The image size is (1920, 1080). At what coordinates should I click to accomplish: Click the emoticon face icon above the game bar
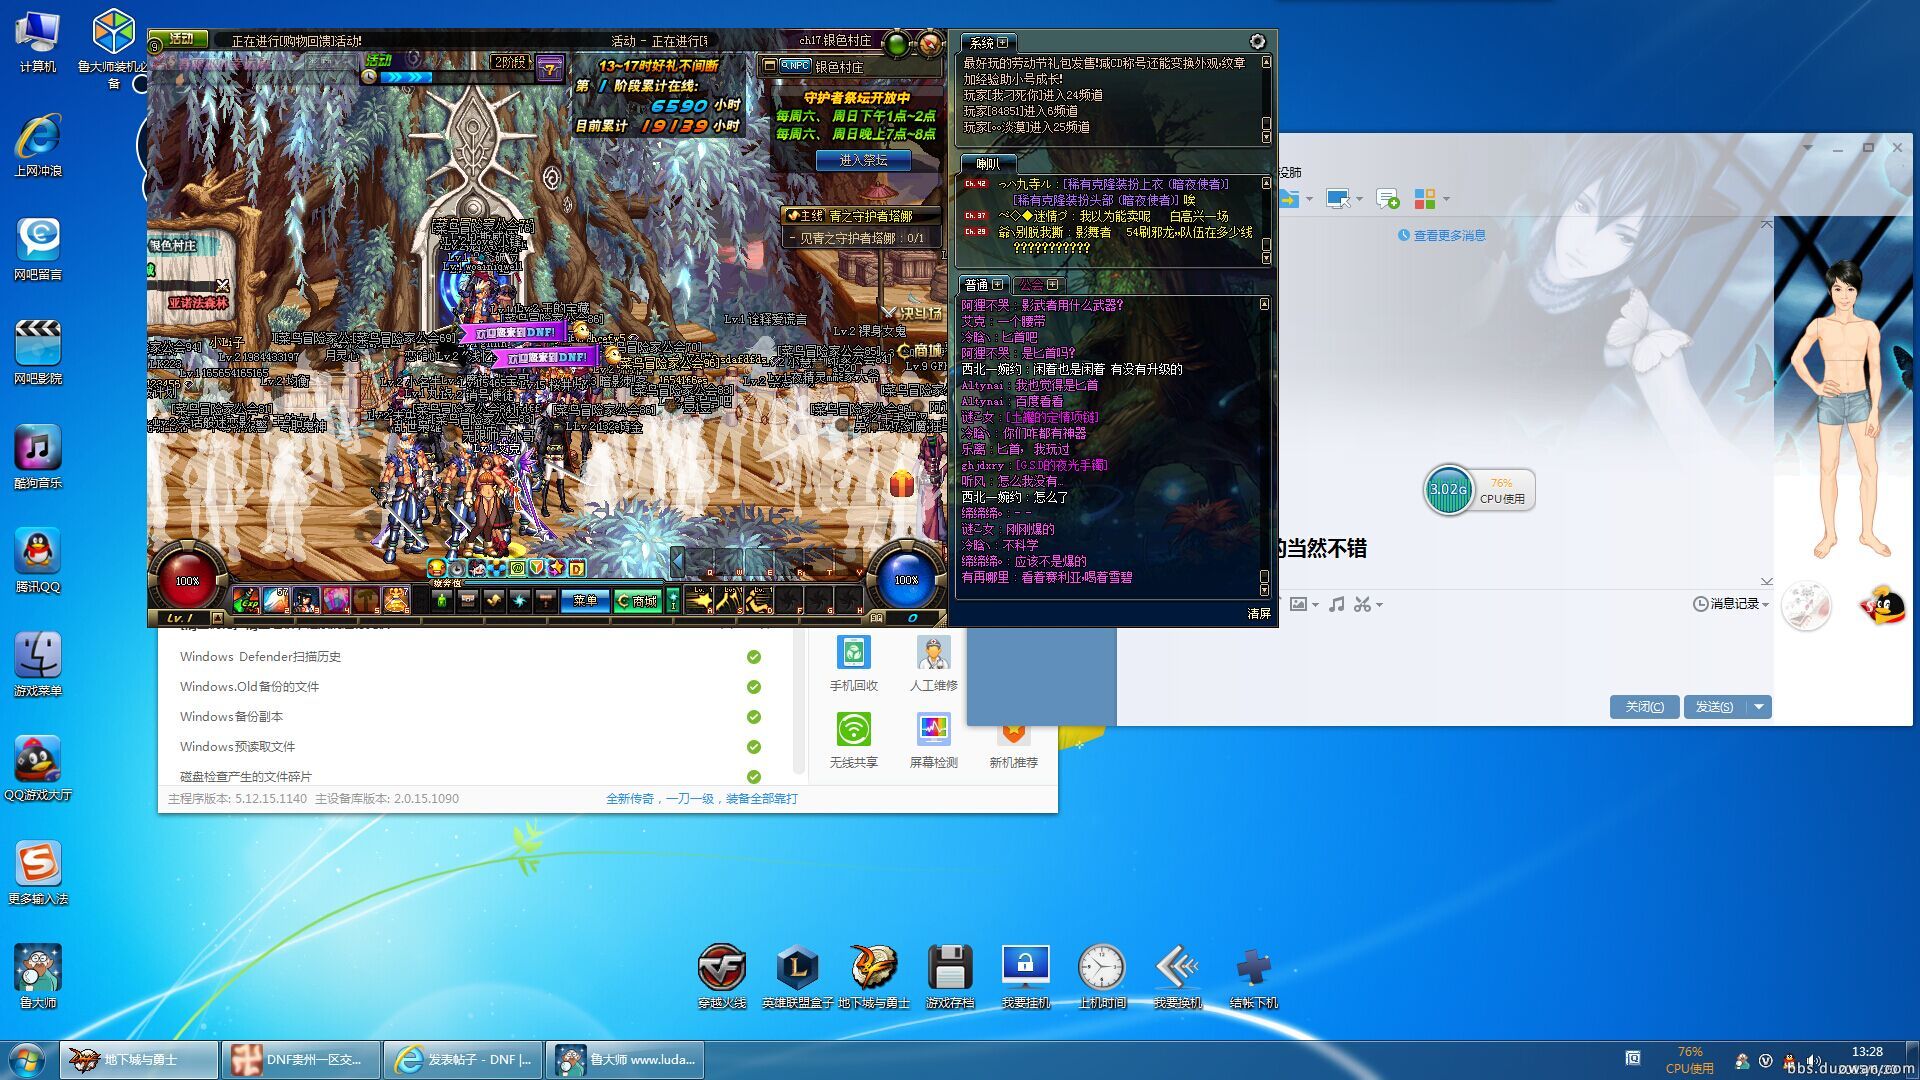tap(437, 568)
